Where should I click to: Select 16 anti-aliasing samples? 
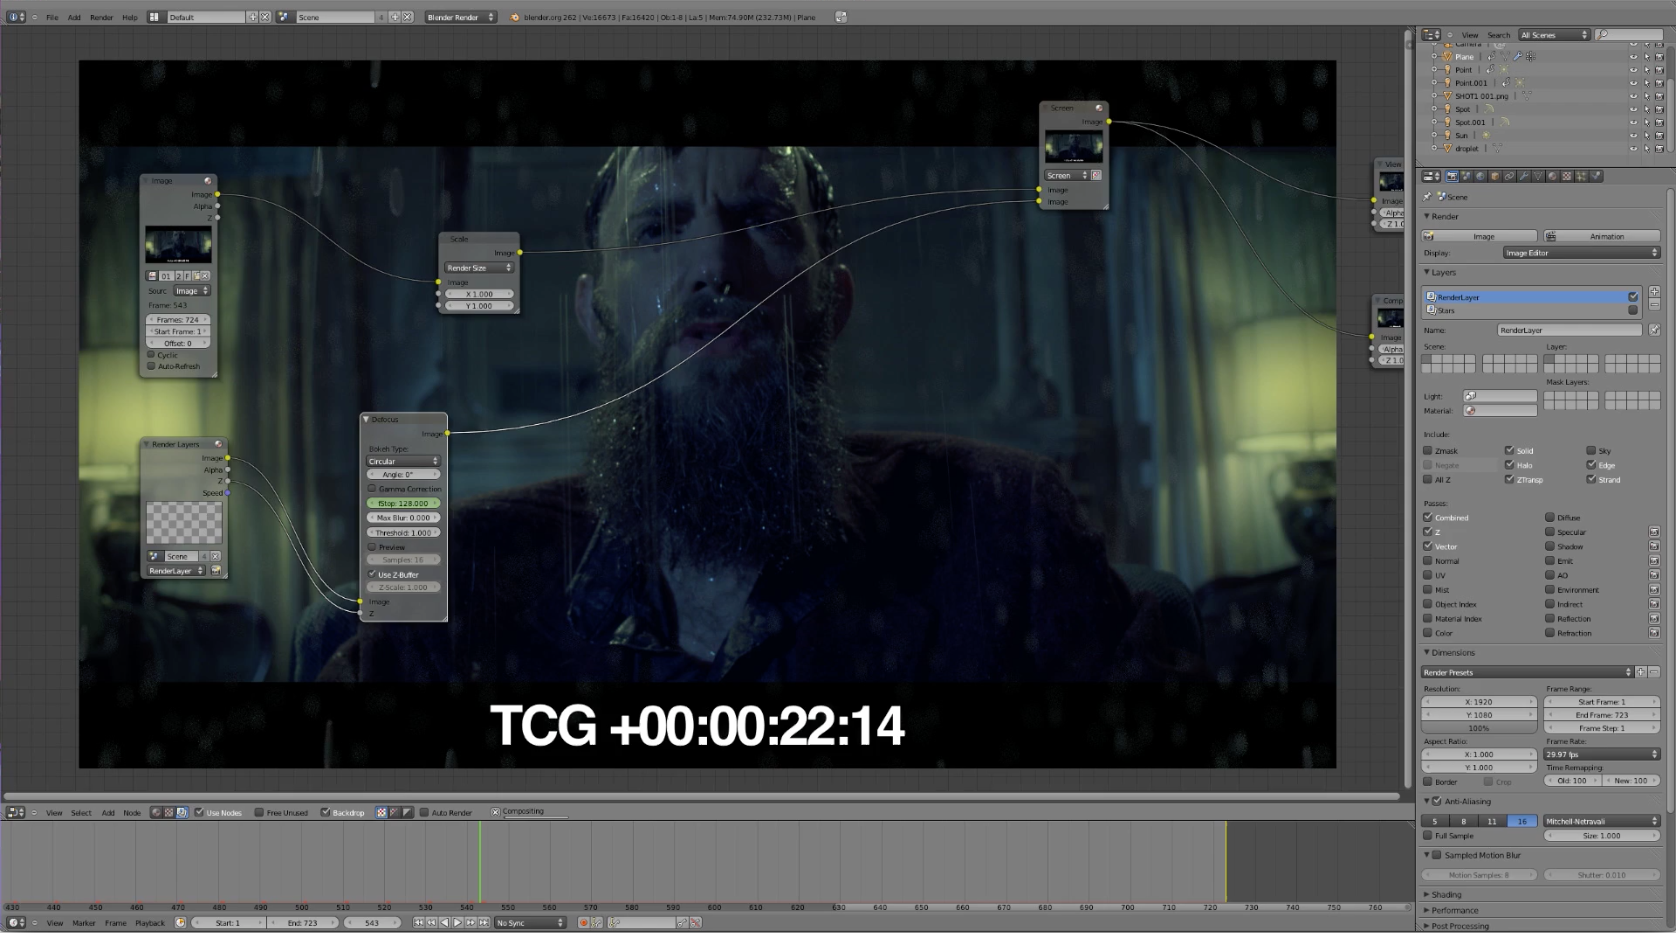(1522, 821)
